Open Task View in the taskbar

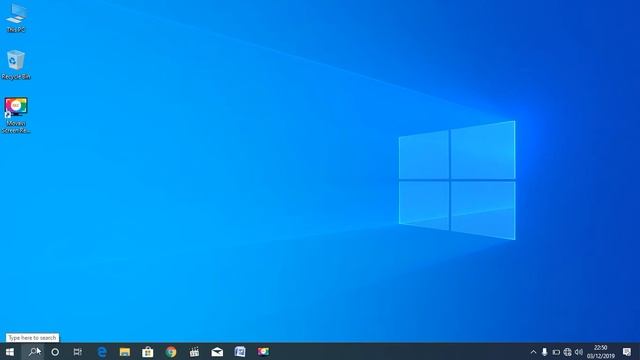(x=78, y=352)
